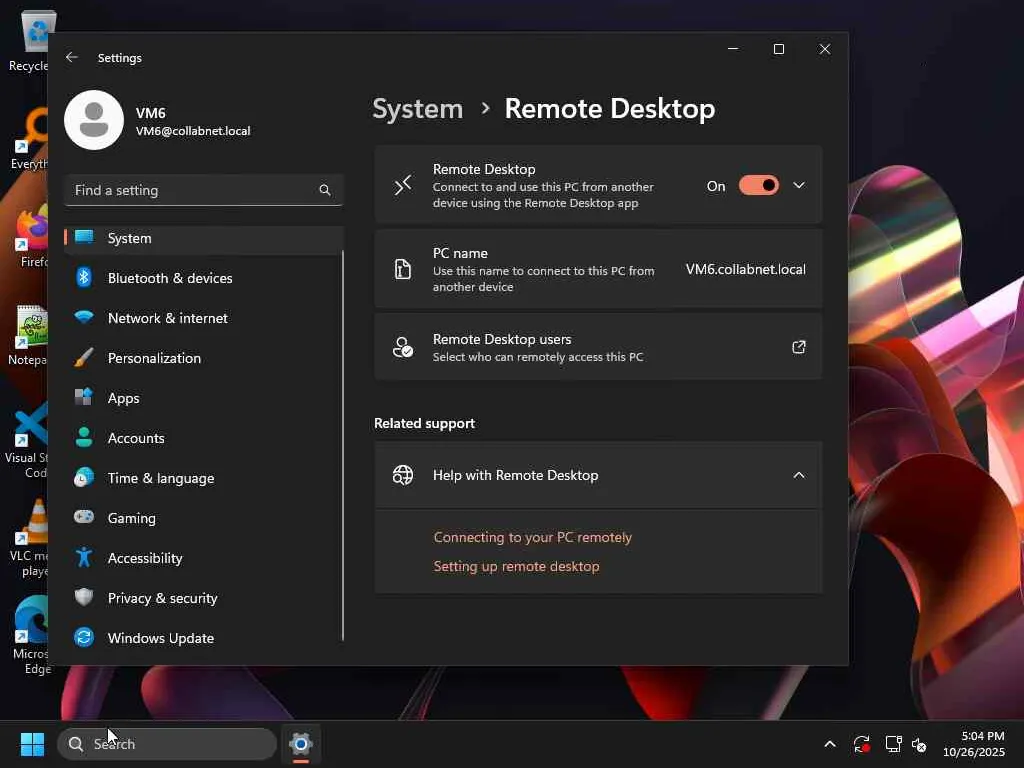Click the Gaming controller icon
Viewport: 1024px width, 768px height.
(x=84, y=517)
